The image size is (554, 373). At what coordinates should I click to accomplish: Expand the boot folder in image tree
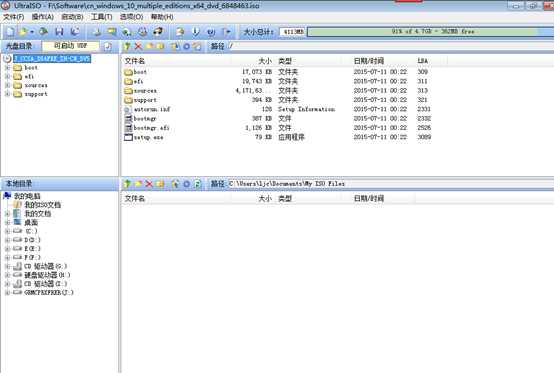[7, 67]
